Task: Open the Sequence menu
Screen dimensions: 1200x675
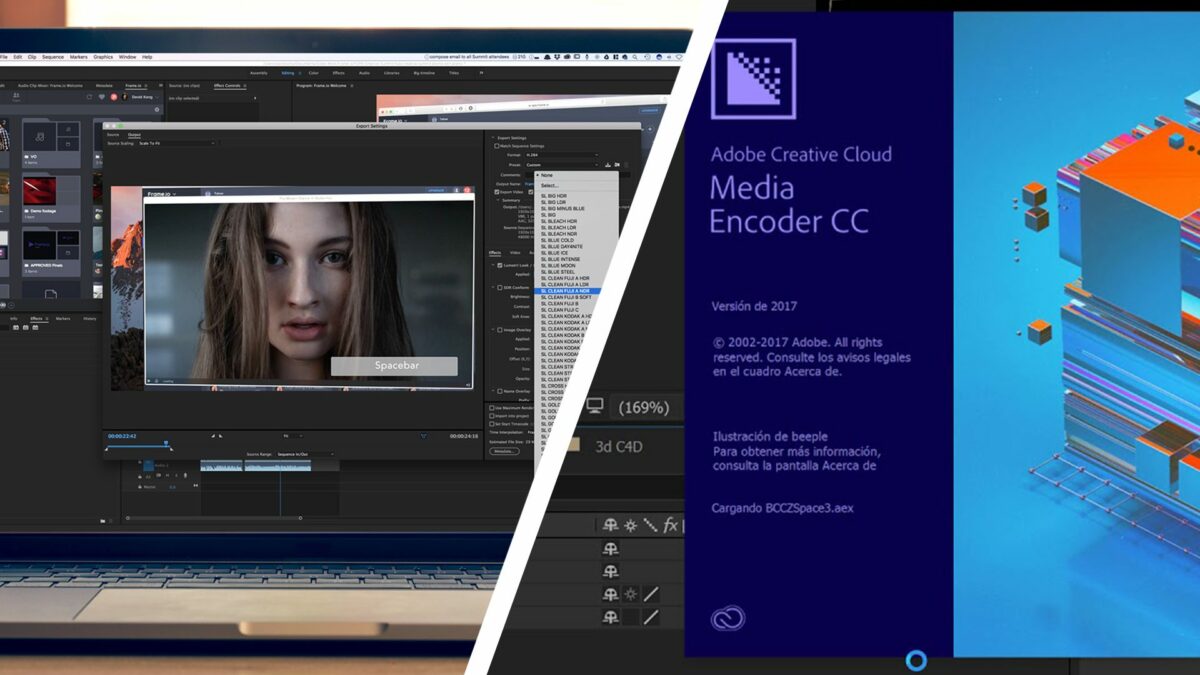Action: (53, 57)
